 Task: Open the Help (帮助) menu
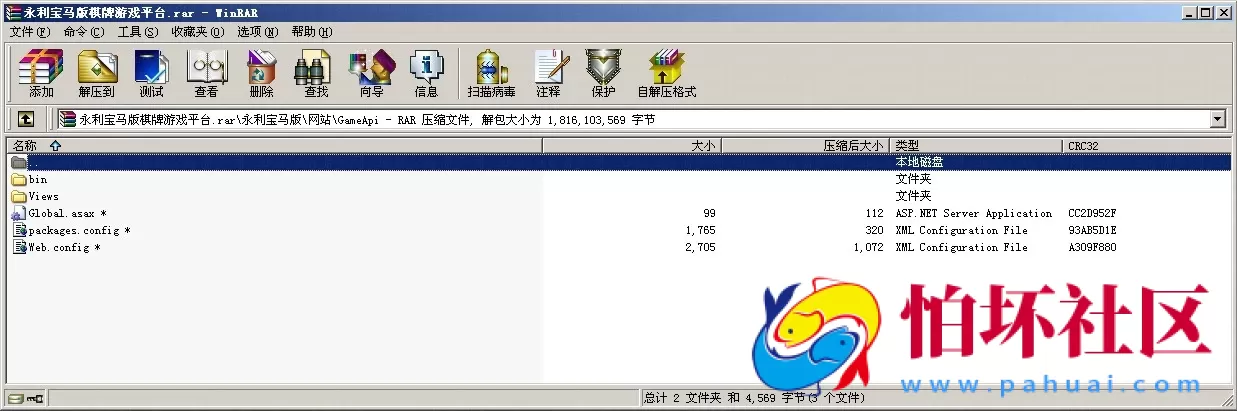point(312,32)
